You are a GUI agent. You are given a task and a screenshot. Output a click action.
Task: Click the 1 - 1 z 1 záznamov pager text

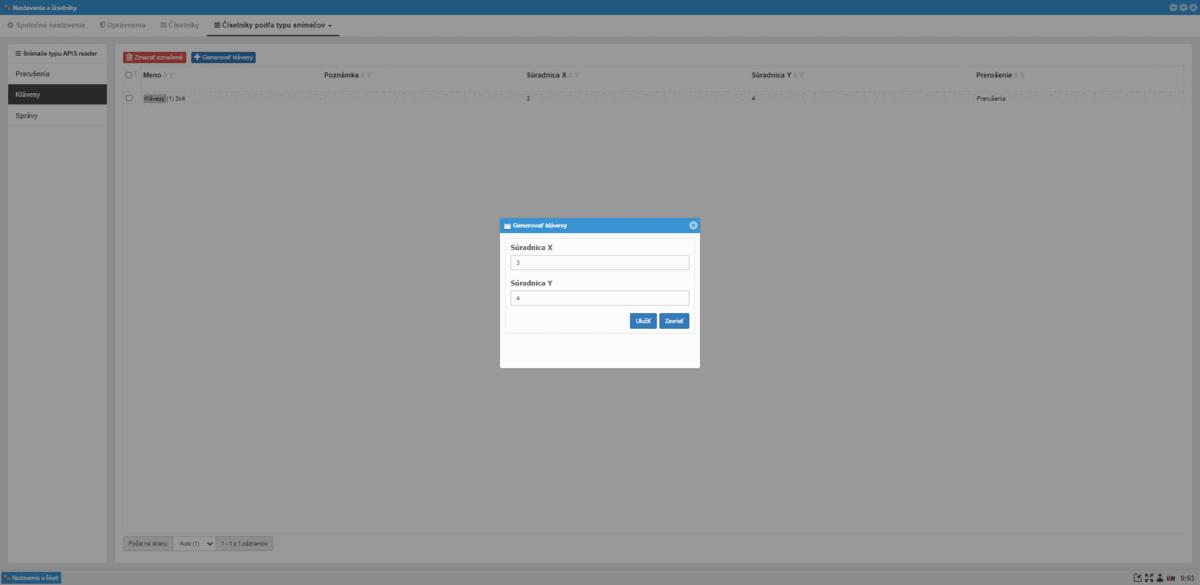click(x=245, y=544)
